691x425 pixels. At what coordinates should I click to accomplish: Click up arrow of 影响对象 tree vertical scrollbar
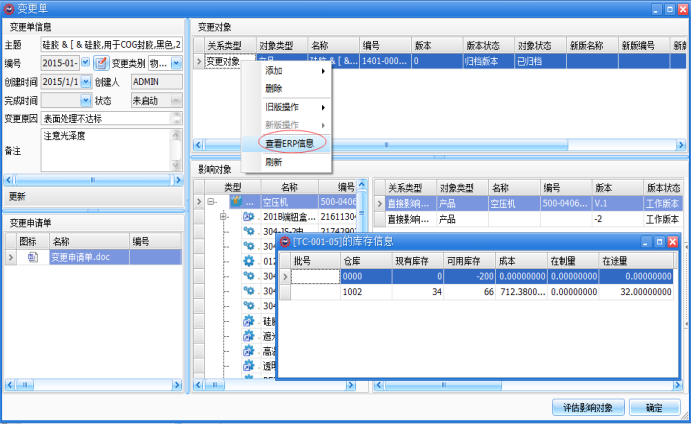pyautogui.click(x=362, y=184)
